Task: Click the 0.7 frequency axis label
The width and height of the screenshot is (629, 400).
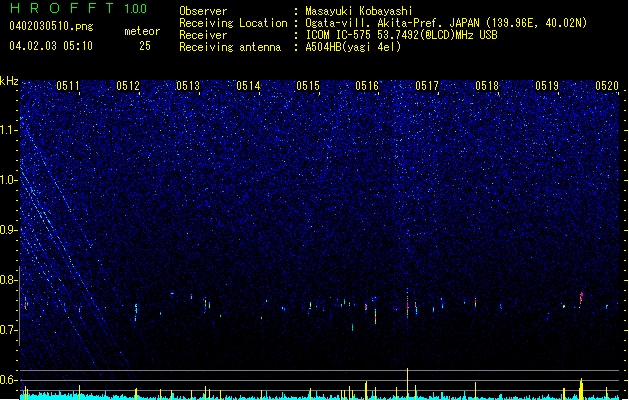Action: pos(8,330)
